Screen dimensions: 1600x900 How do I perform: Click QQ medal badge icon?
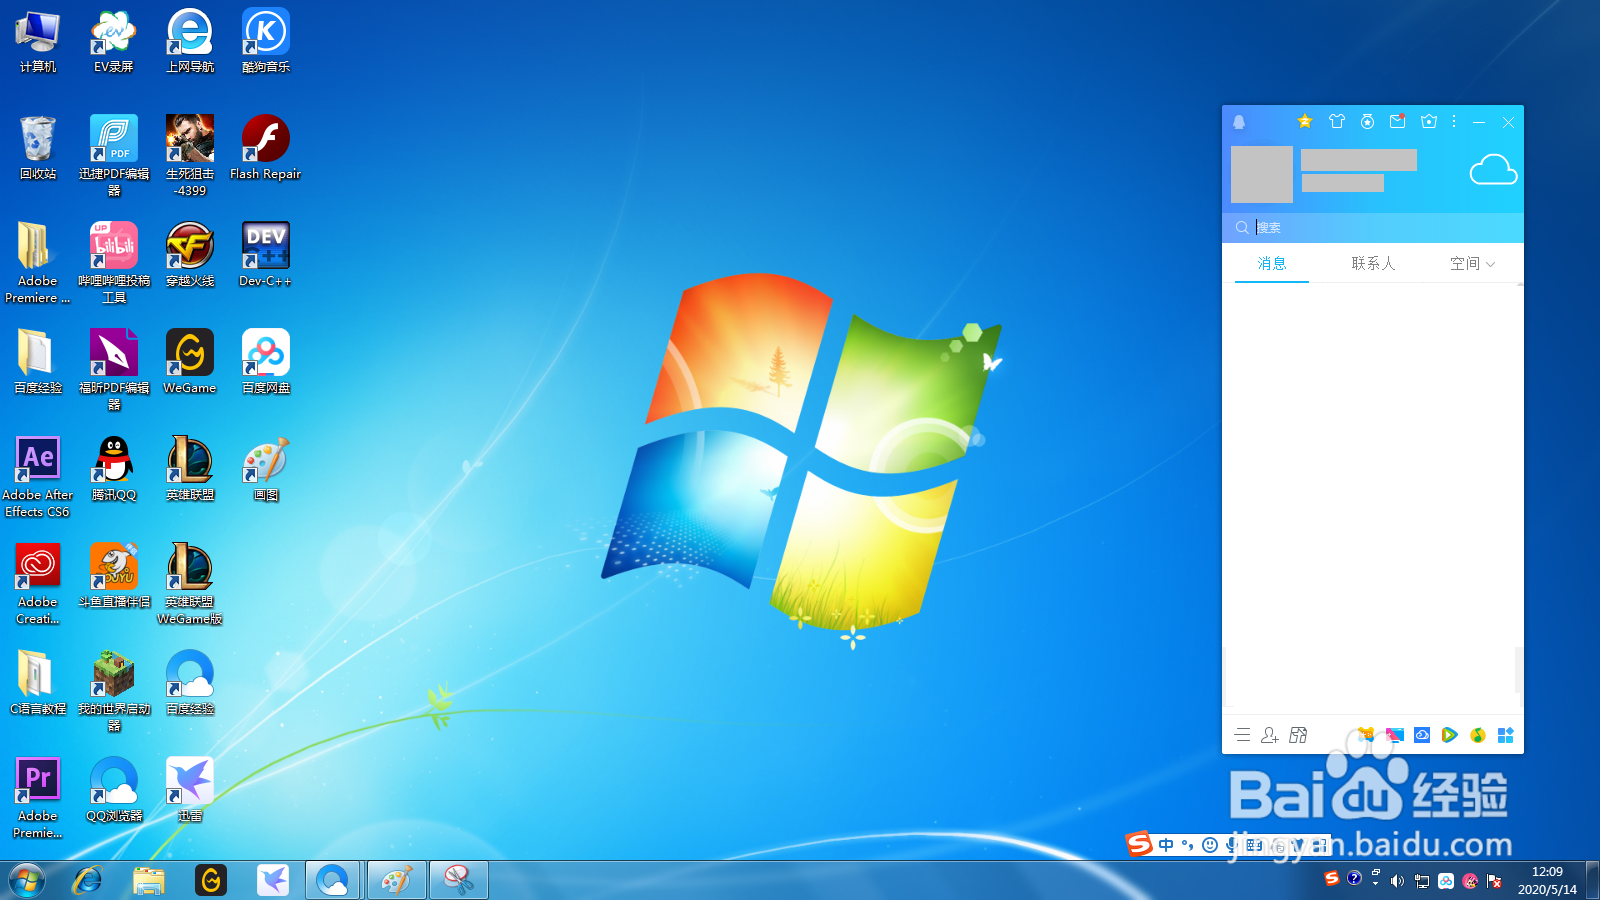(1367, 121)
